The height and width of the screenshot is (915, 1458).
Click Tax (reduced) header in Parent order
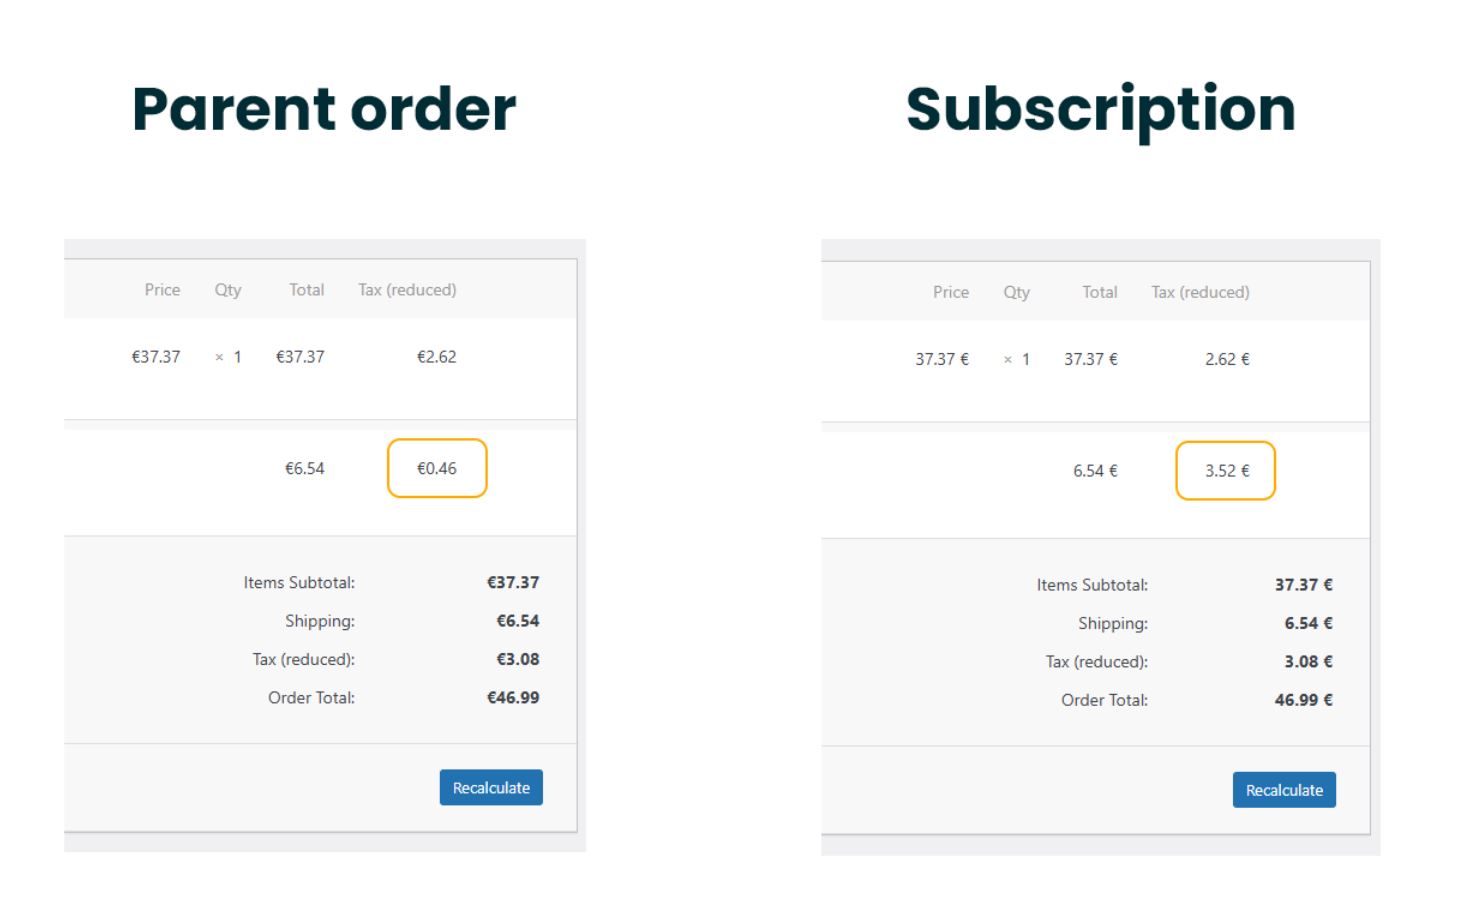(407, 290)
